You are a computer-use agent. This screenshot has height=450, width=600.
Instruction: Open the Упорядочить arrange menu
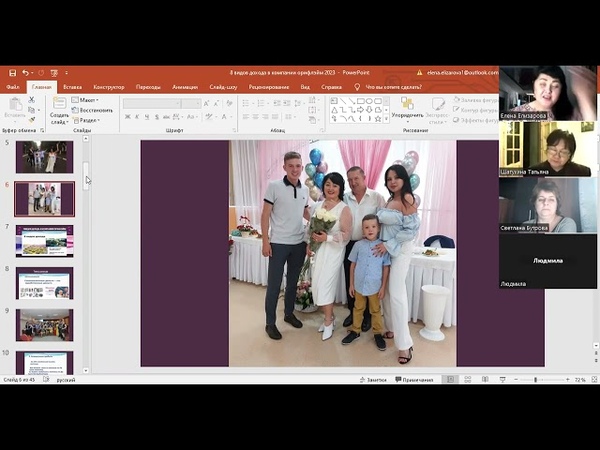coord(408,111)
